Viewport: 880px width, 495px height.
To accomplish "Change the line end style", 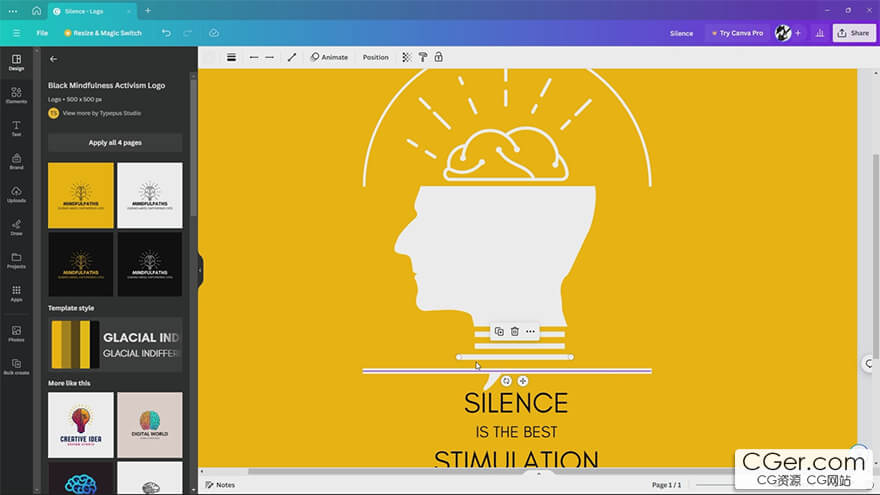I will [270, 57].
